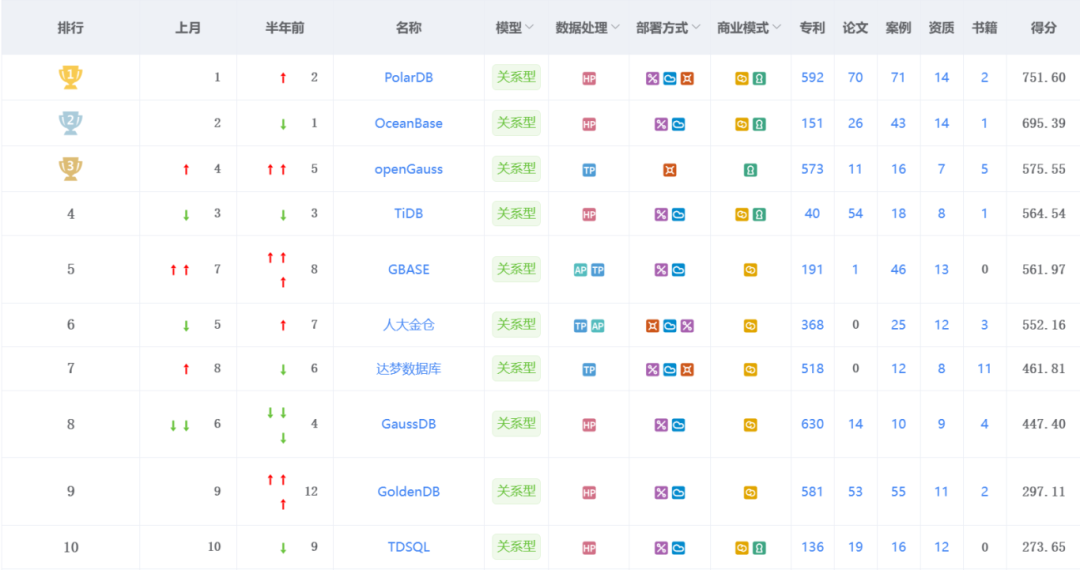Open the GBASE database link
This screenshot has height=570, width=1080.
tap(408, 269)
